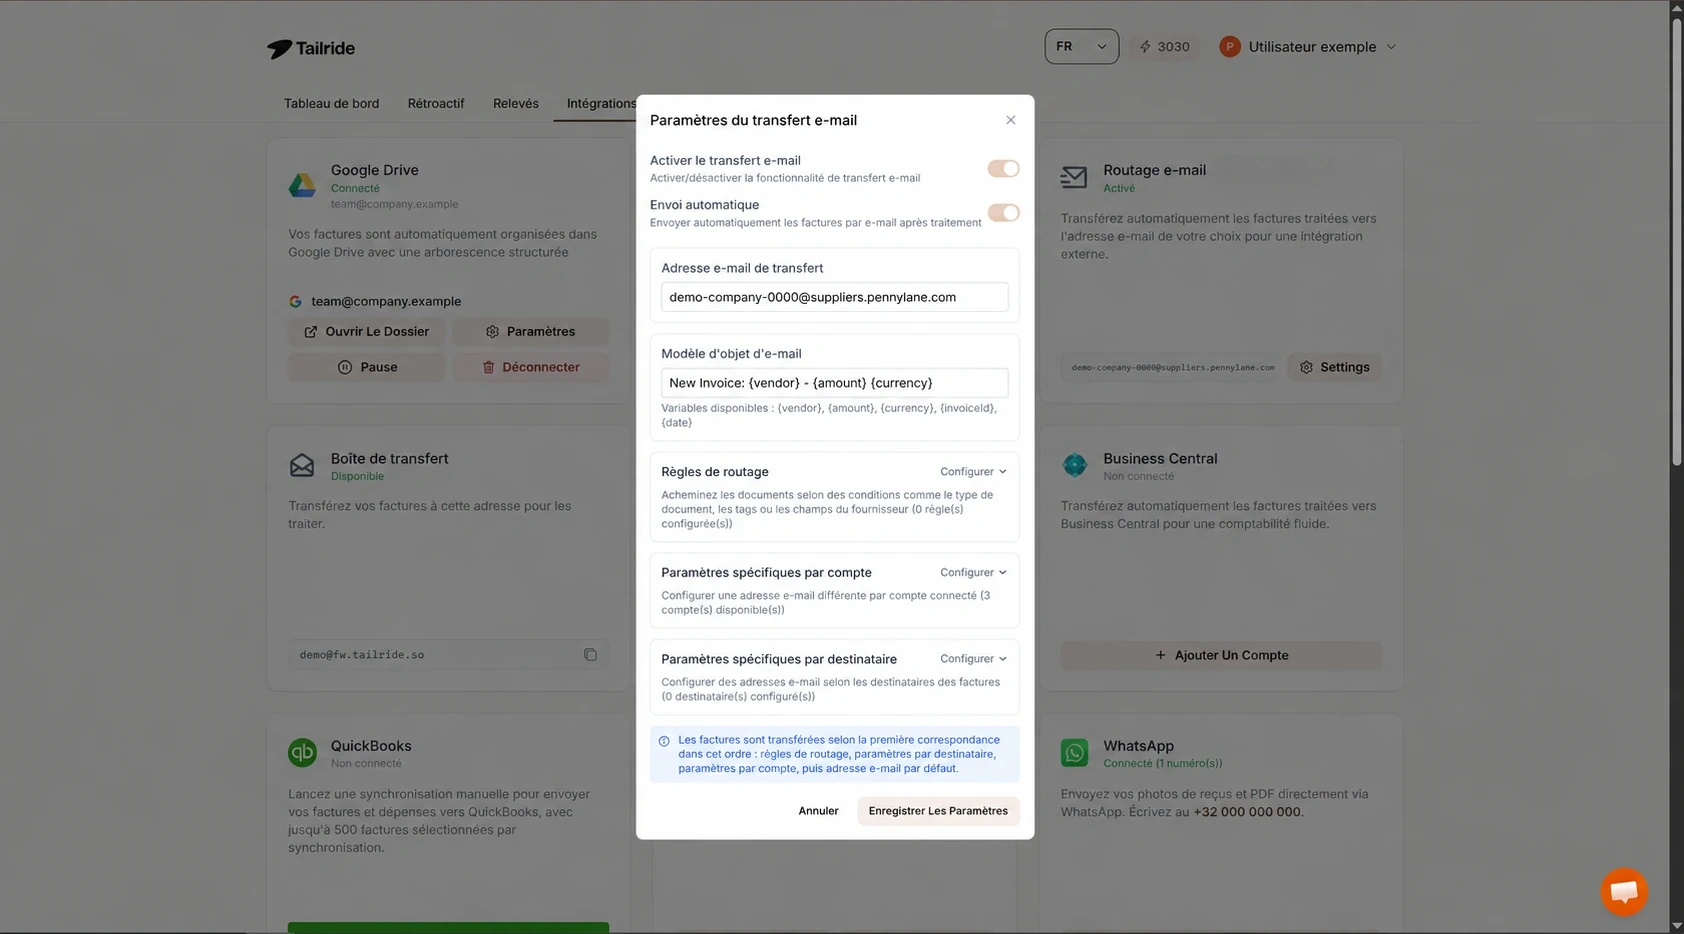Expand Paramètres spécifiques par compte Configurer
Viewport: 1684px width, 934px height.
coord(973,573)
